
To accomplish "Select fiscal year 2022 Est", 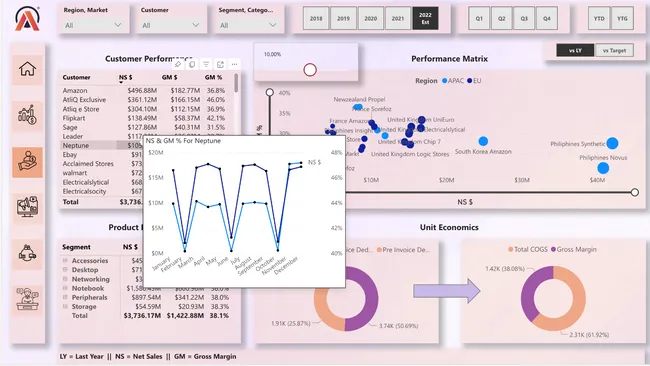I will [425, 19].
